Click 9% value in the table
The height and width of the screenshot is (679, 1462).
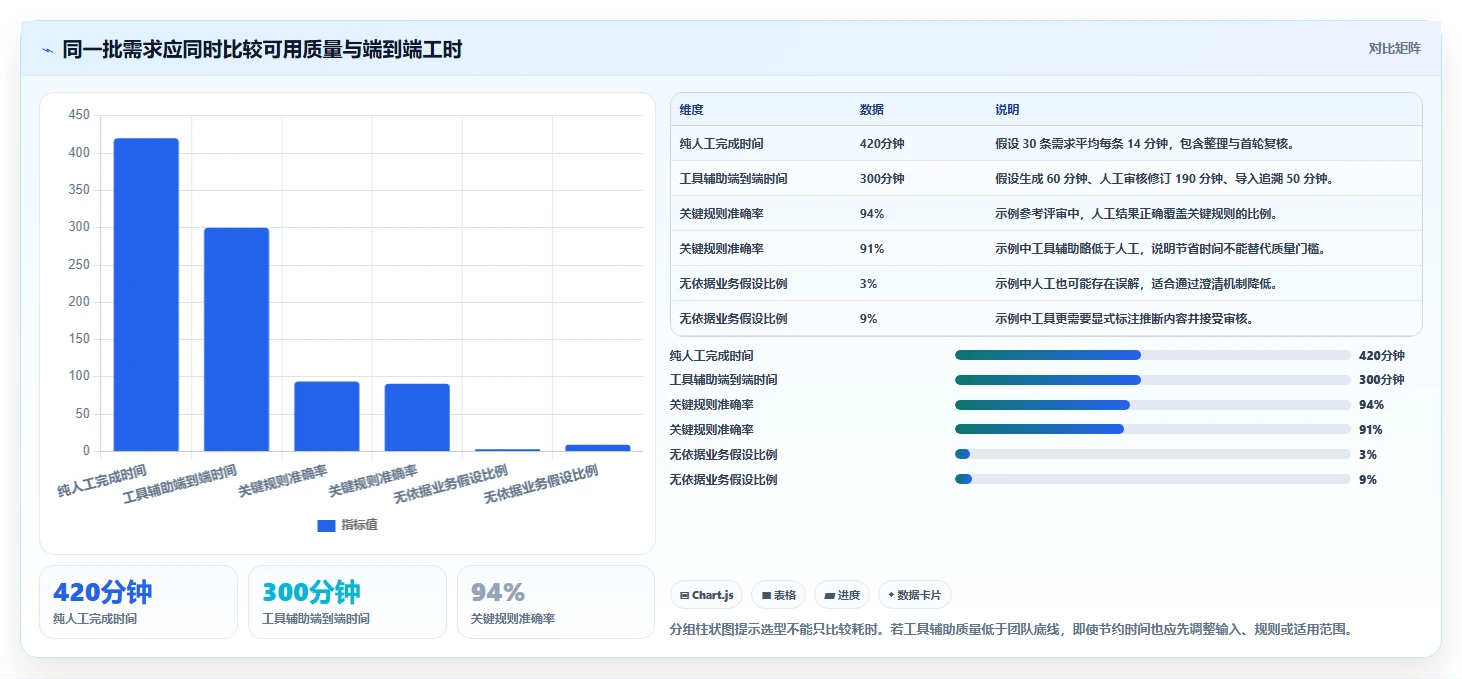point(869,319)
